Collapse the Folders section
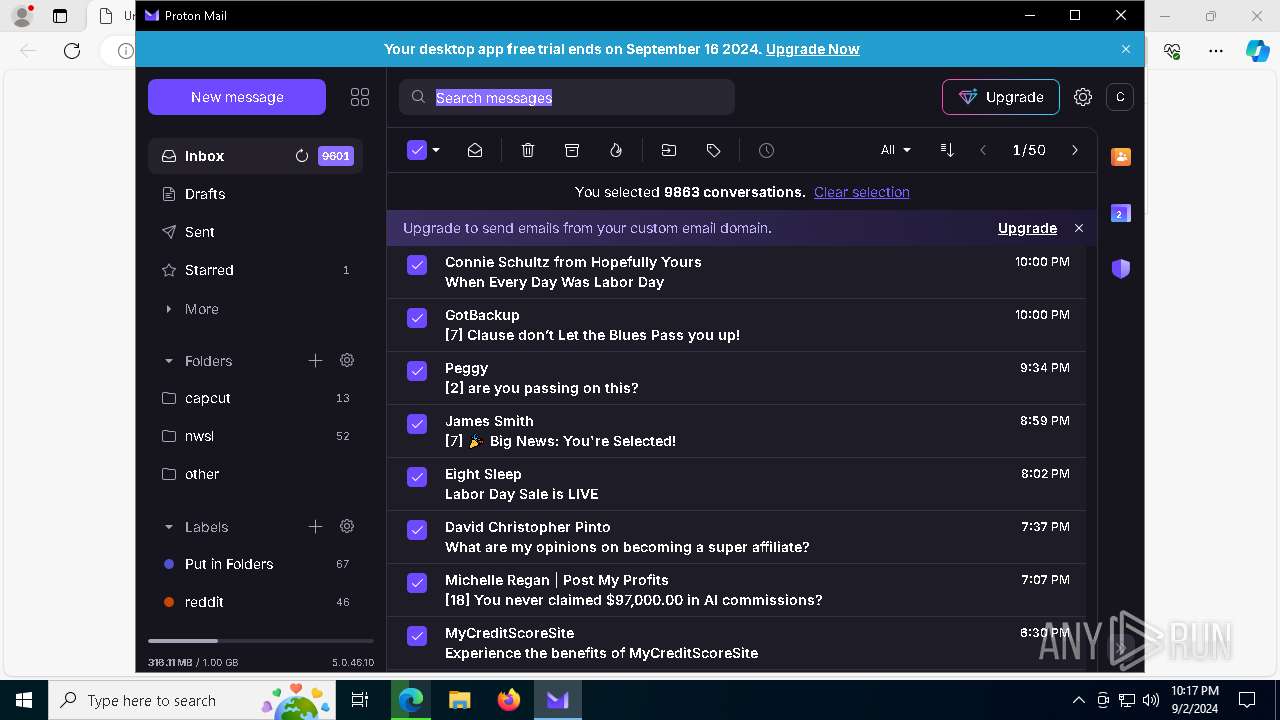This screenshot has height=720, width=1280. click(x=168, y=361)
